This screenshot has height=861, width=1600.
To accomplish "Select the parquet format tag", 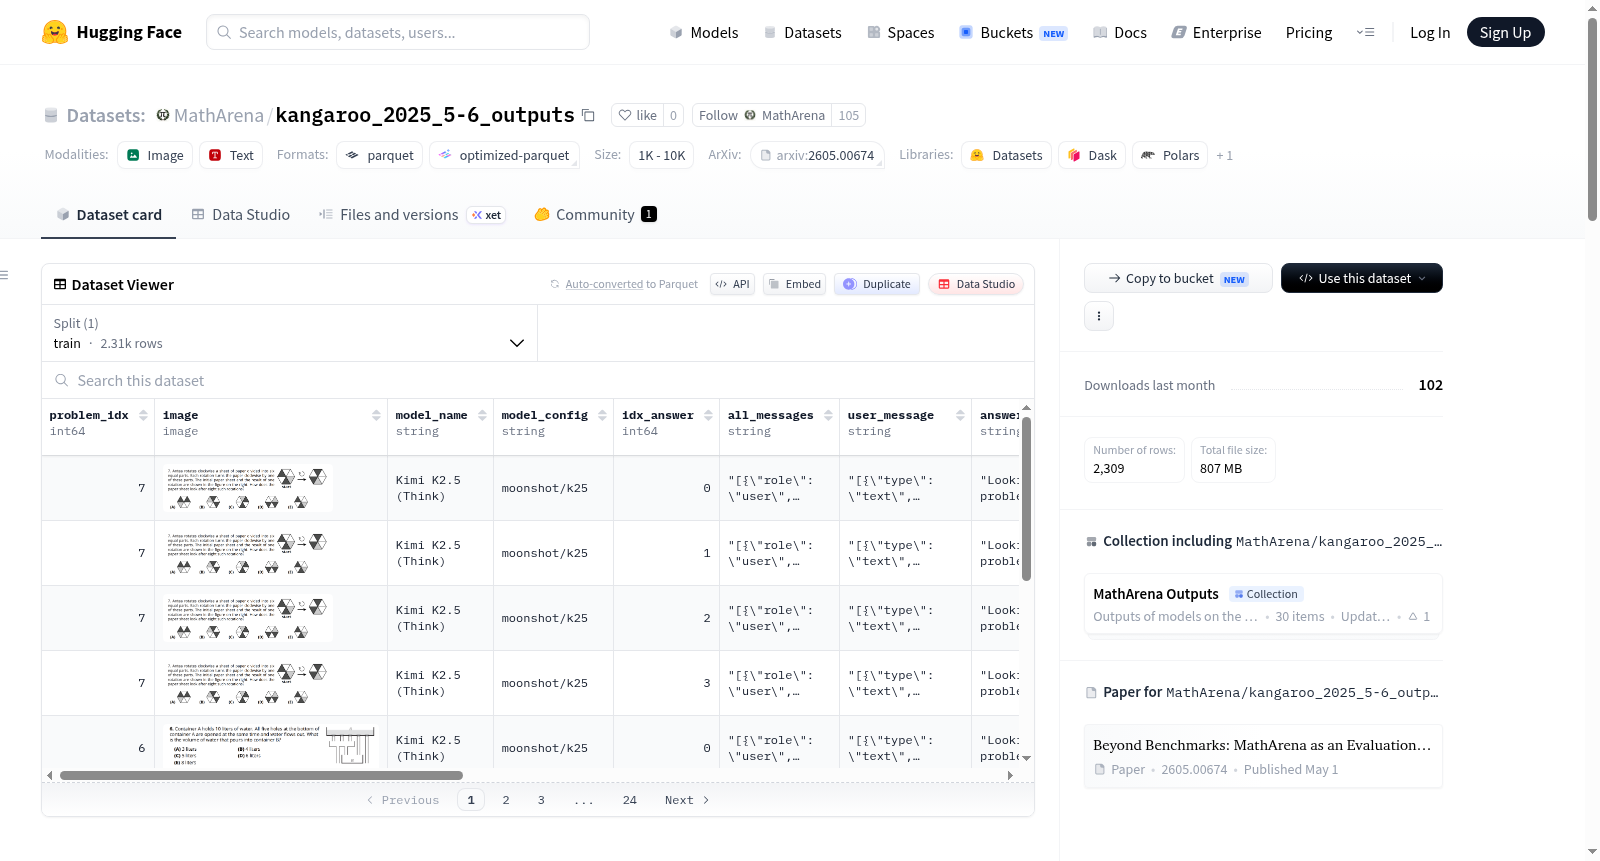I will (x=379, y=155).
